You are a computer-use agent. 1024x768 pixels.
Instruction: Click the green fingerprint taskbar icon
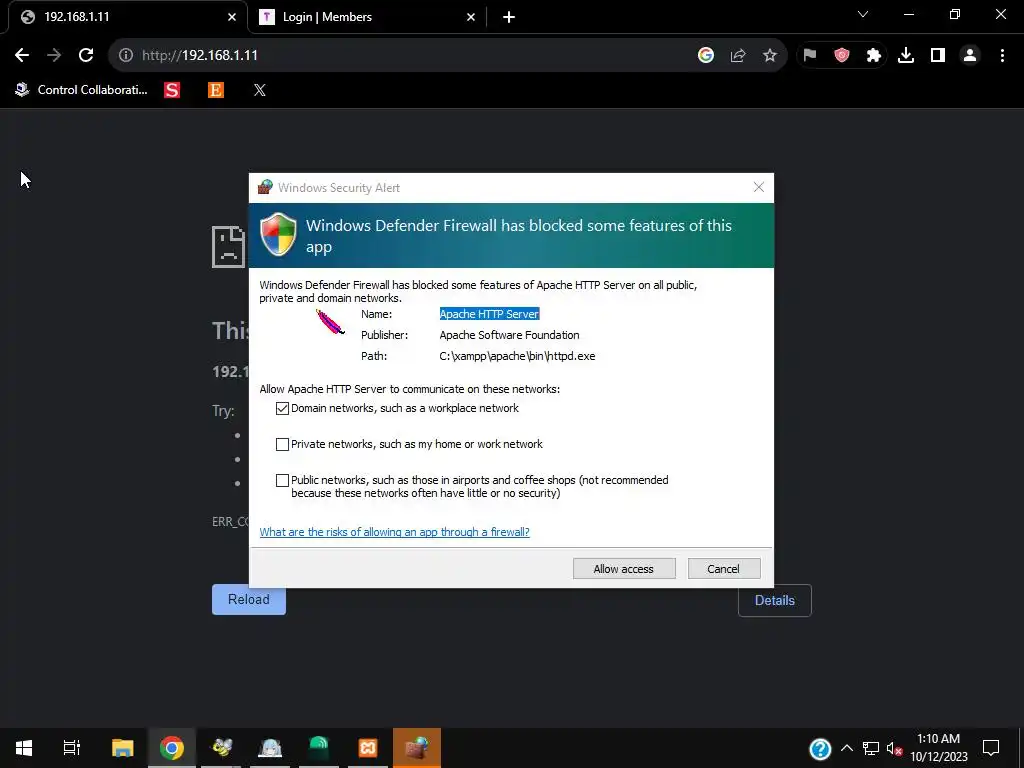(319, 748)
